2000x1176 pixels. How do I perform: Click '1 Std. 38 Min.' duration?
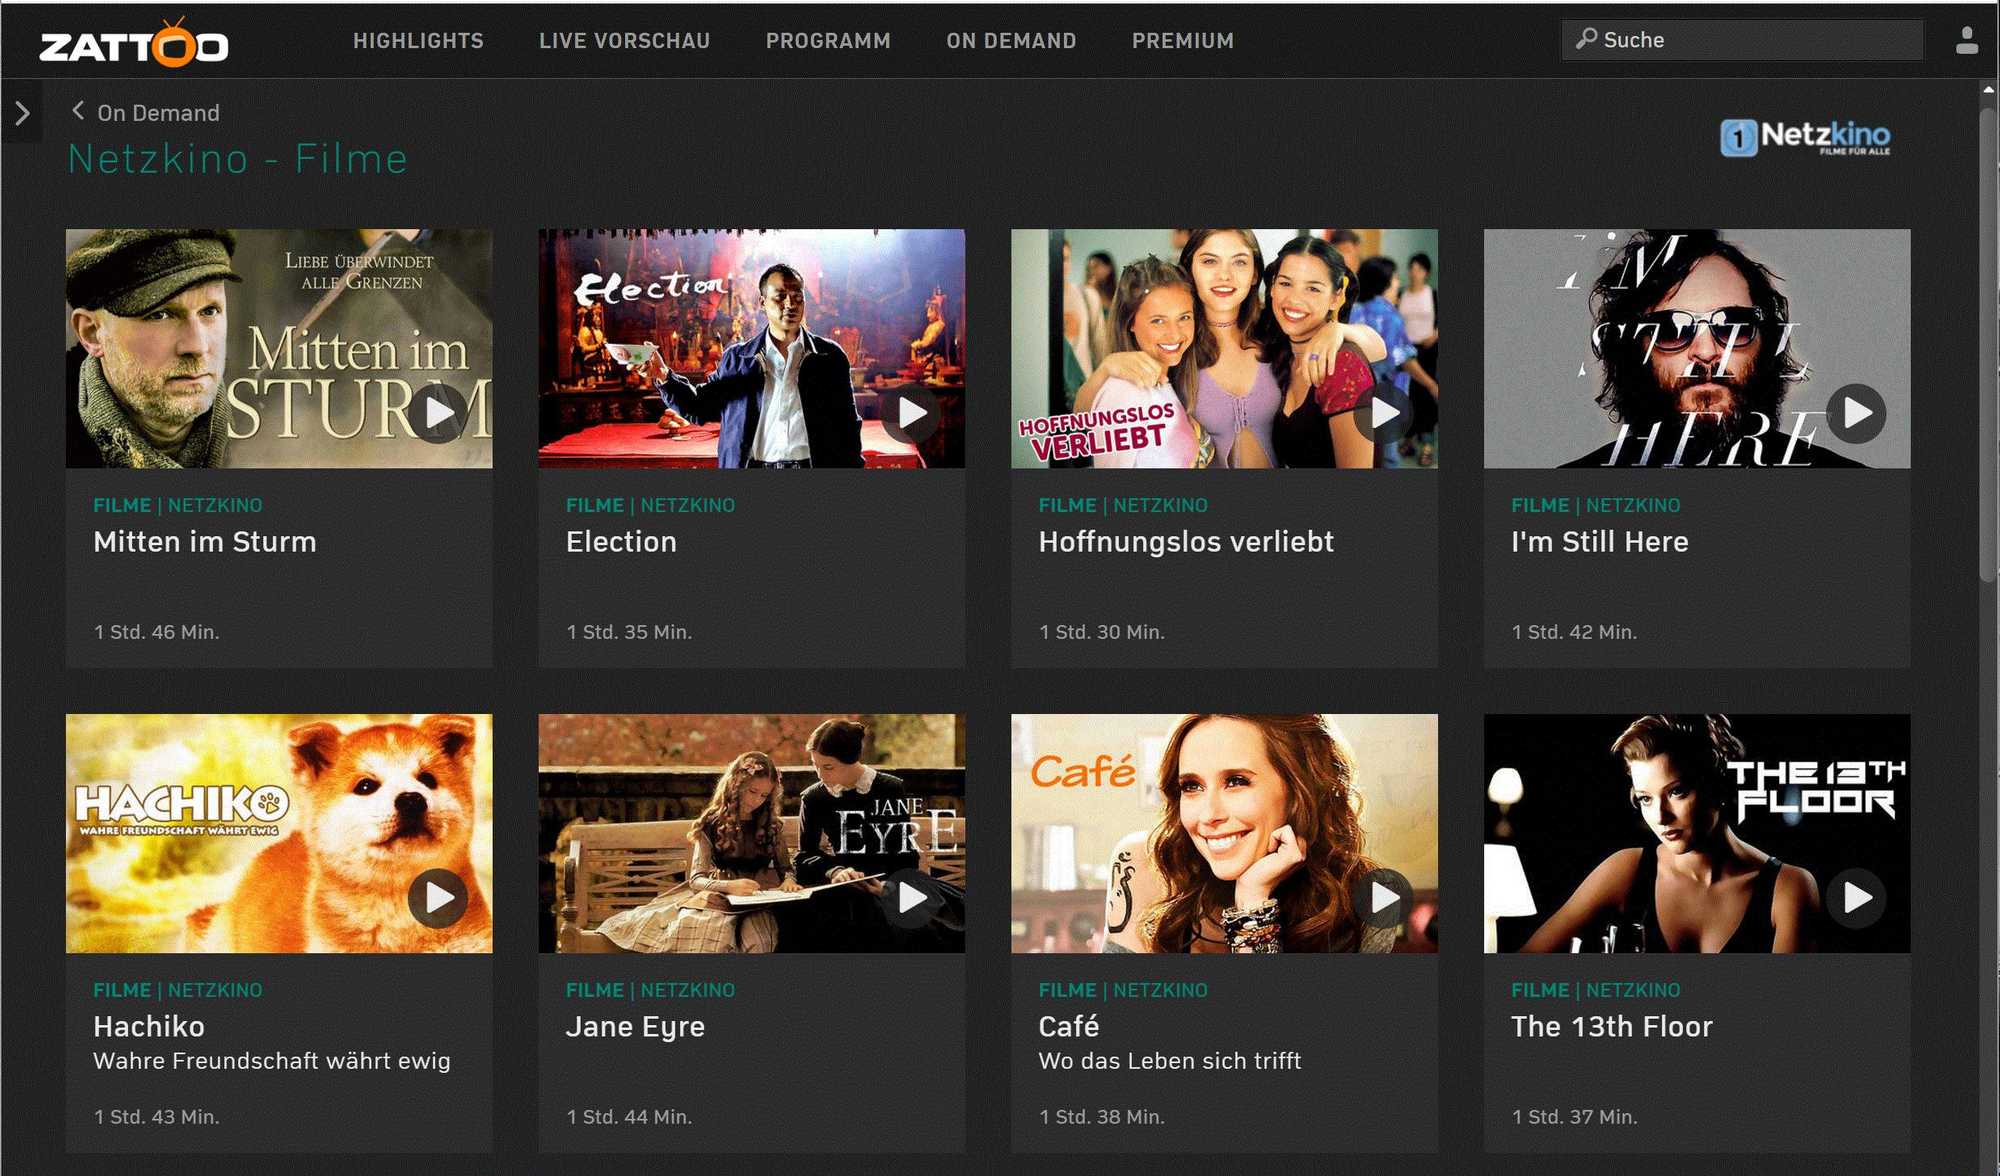point(1102,1117)
